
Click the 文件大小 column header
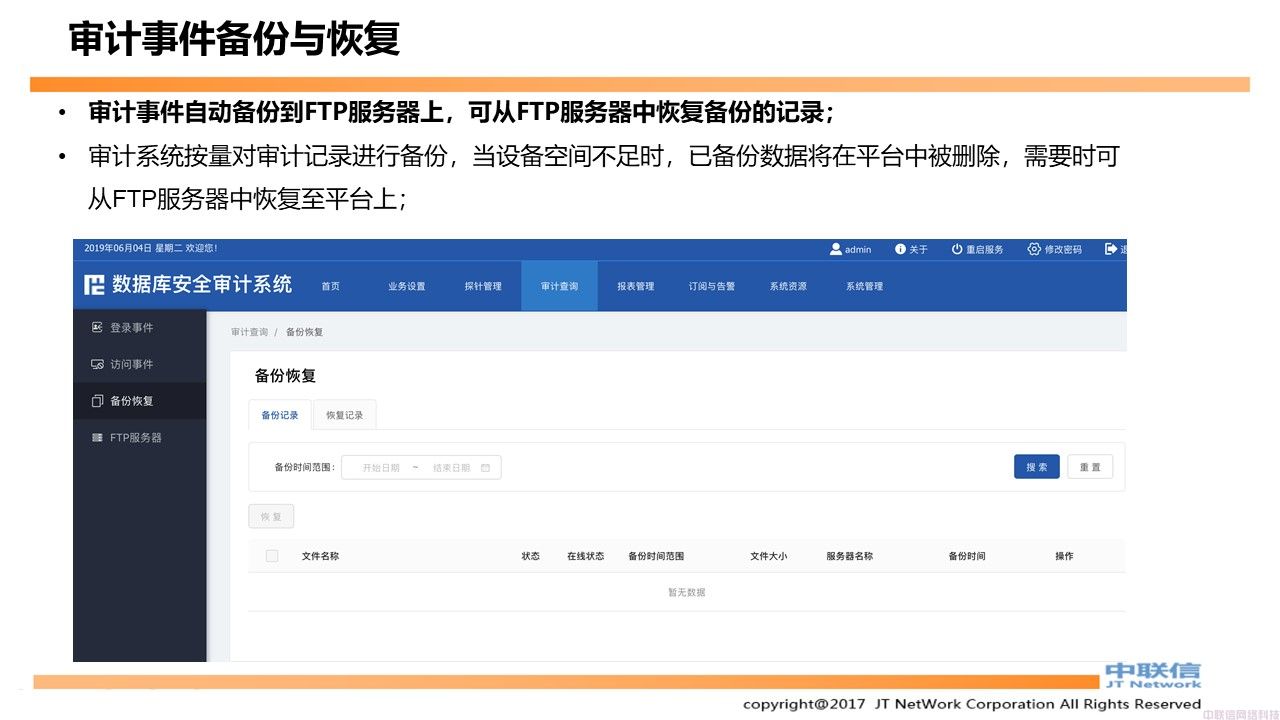click(x=768, y=556)
